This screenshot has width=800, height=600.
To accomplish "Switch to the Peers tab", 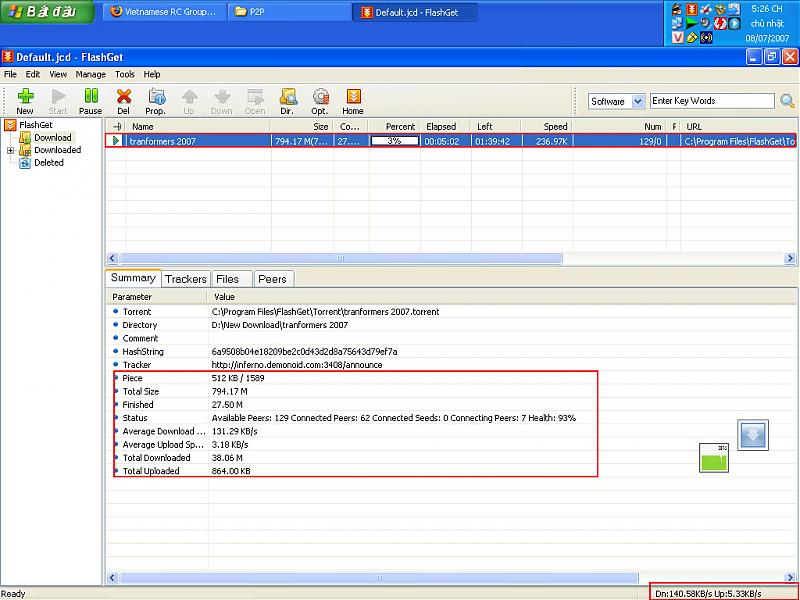I will click(x=272, y=280).
